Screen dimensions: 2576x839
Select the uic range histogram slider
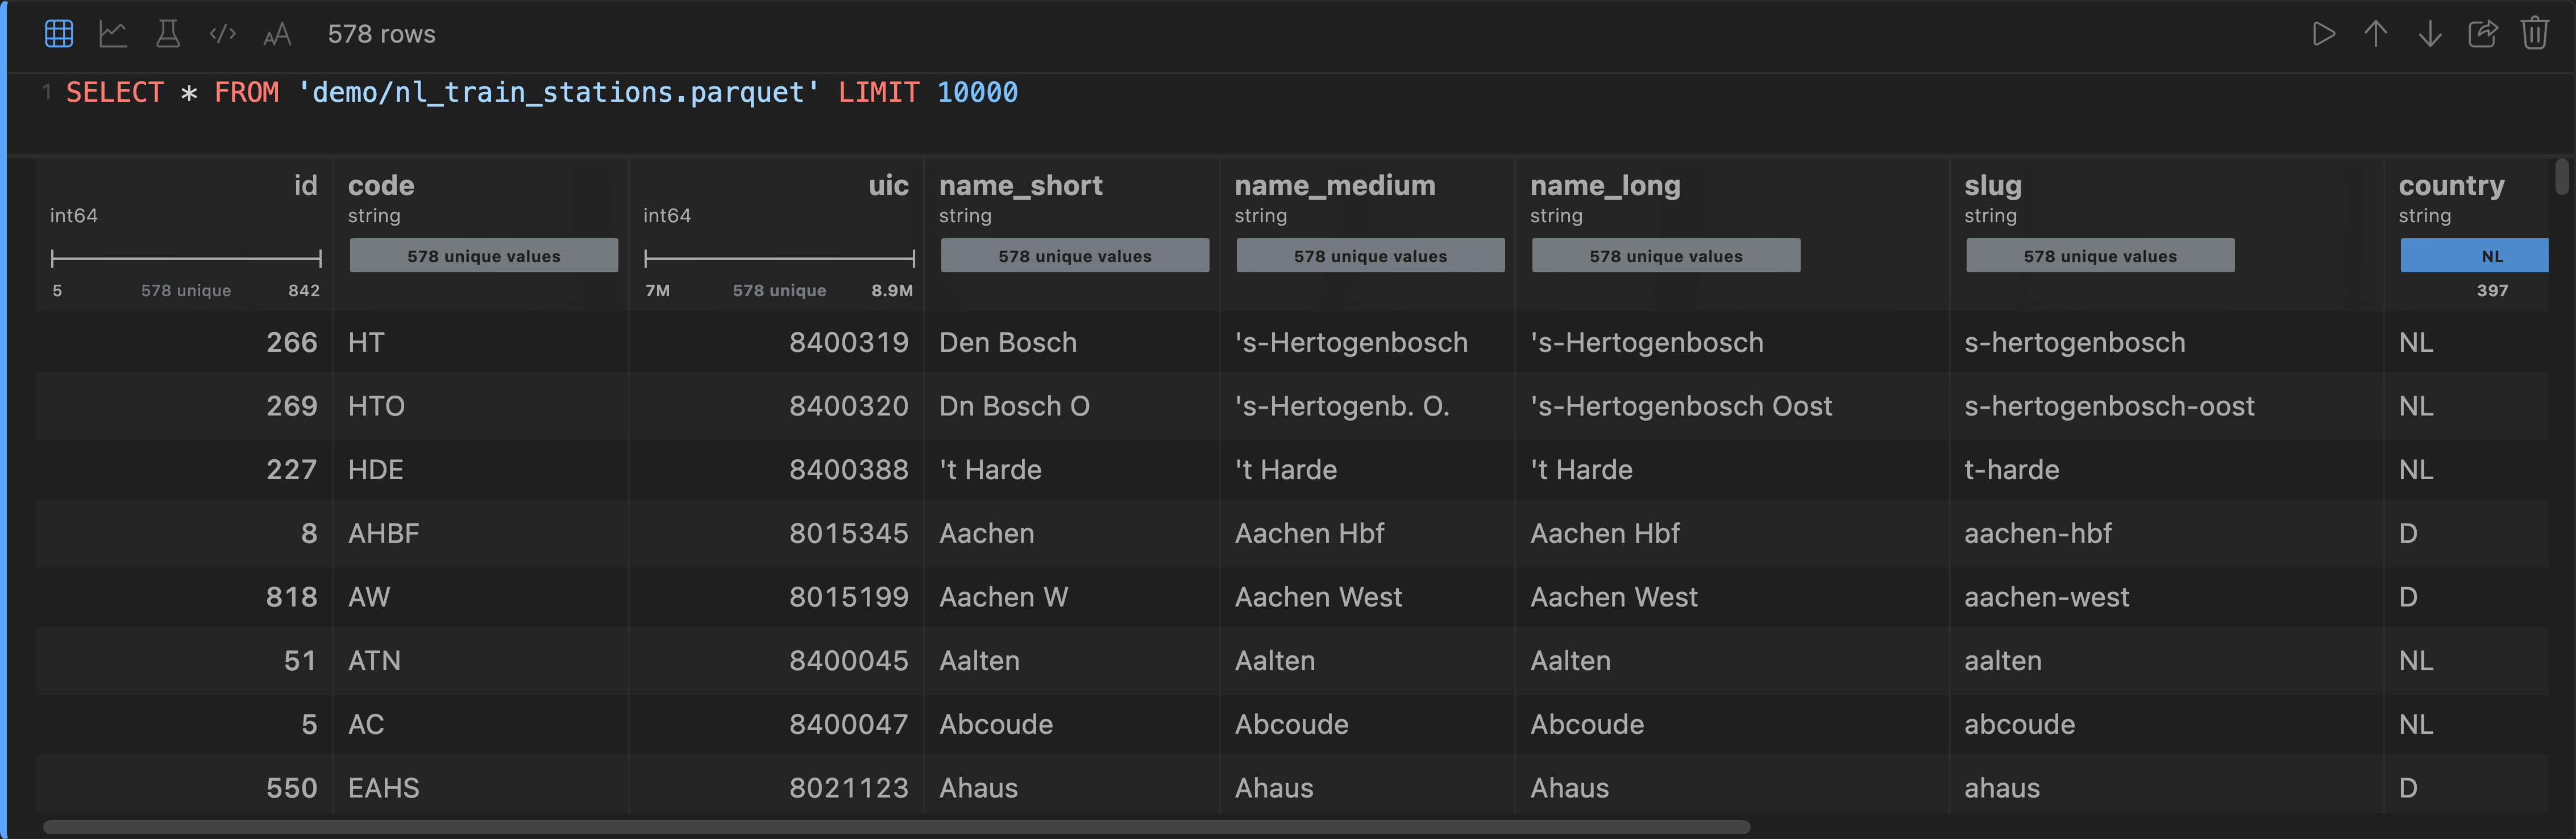coord(779,258)
